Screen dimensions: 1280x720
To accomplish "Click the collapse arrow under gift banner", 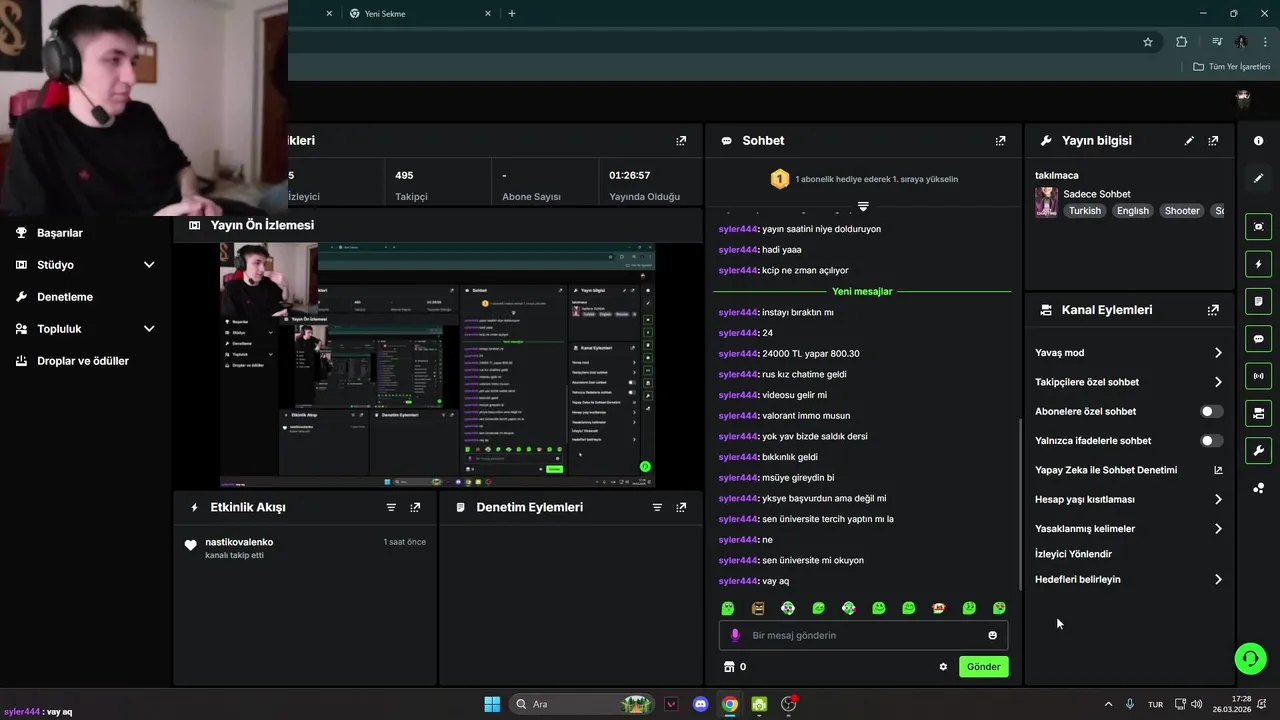I will coord(863,206).
